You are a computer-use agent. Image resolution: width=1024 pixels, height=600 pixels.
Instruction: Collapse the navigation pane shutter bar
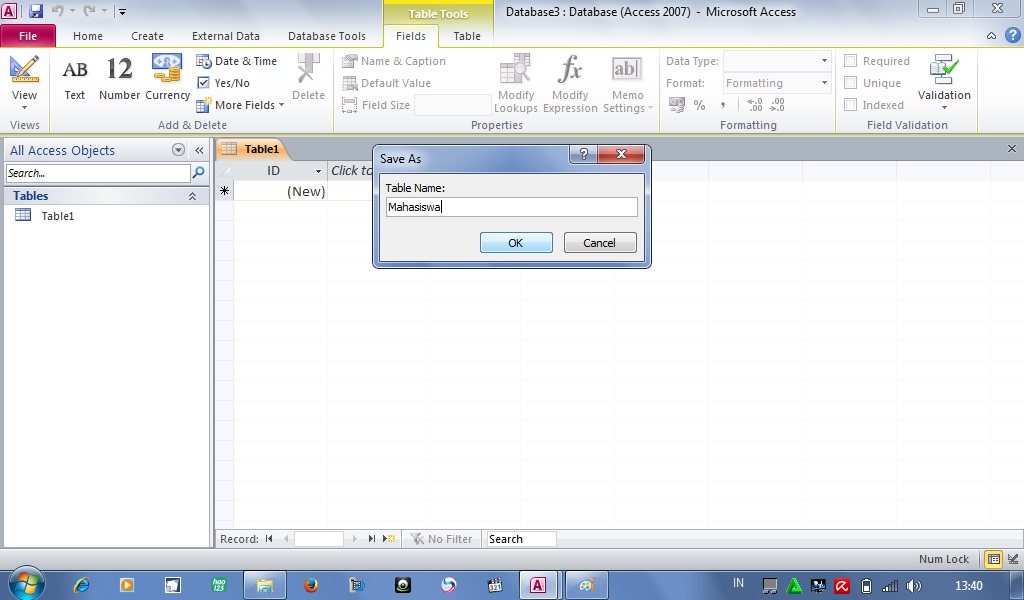click(x=199, y=150)
